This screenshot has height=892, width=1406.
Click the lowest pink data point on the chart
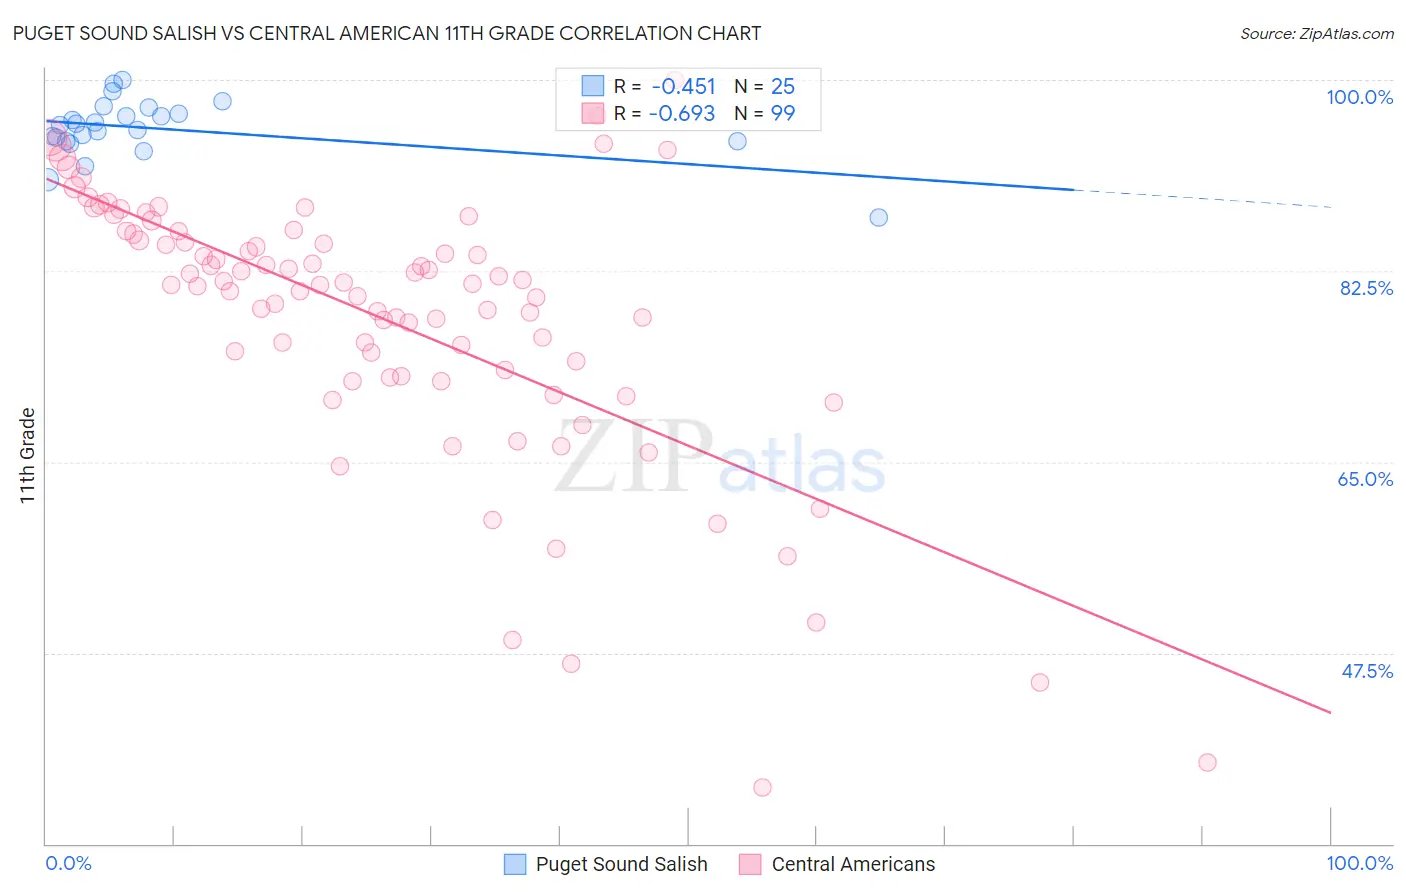coord(762,787)
